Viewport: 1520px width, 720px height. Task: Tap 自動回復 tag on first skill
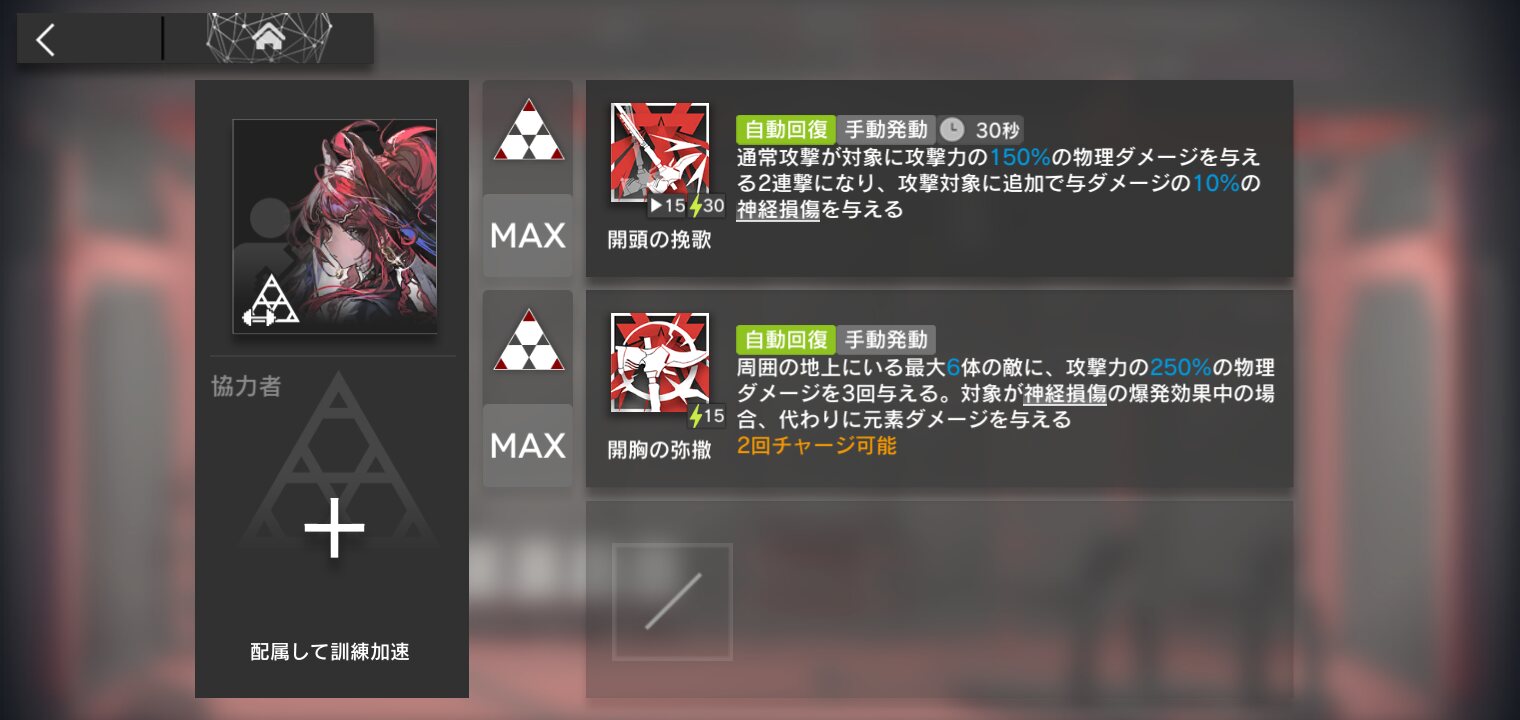click(x=785, y=129)
